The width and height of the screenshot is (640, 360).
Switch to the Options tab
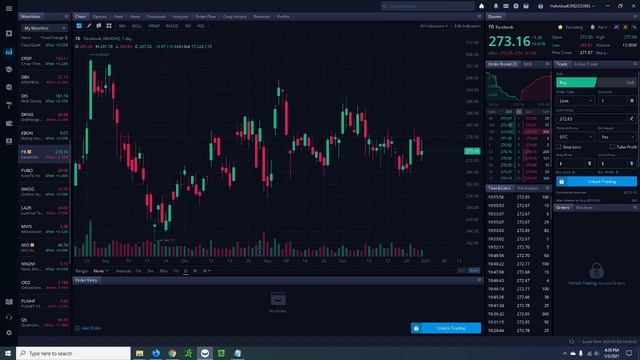[x=100, y=17]
